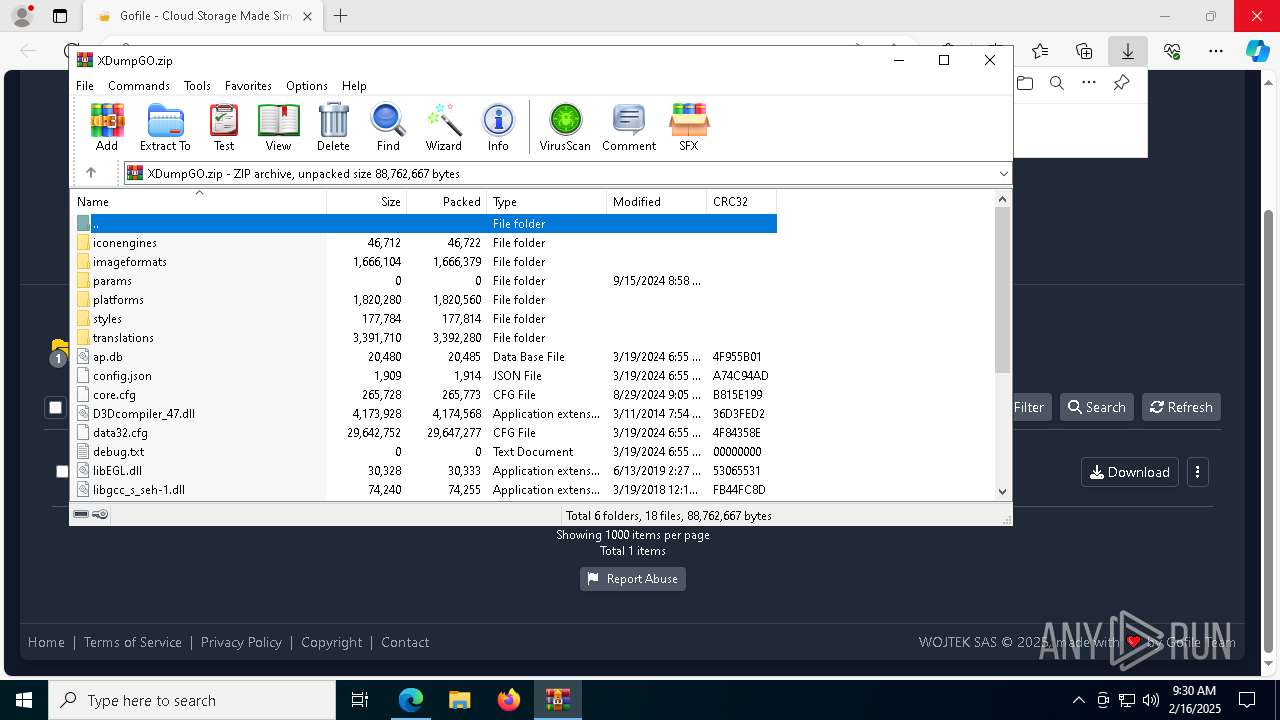
Task: Open the Privacy Policy link
Action: click(x=241, y=642)
